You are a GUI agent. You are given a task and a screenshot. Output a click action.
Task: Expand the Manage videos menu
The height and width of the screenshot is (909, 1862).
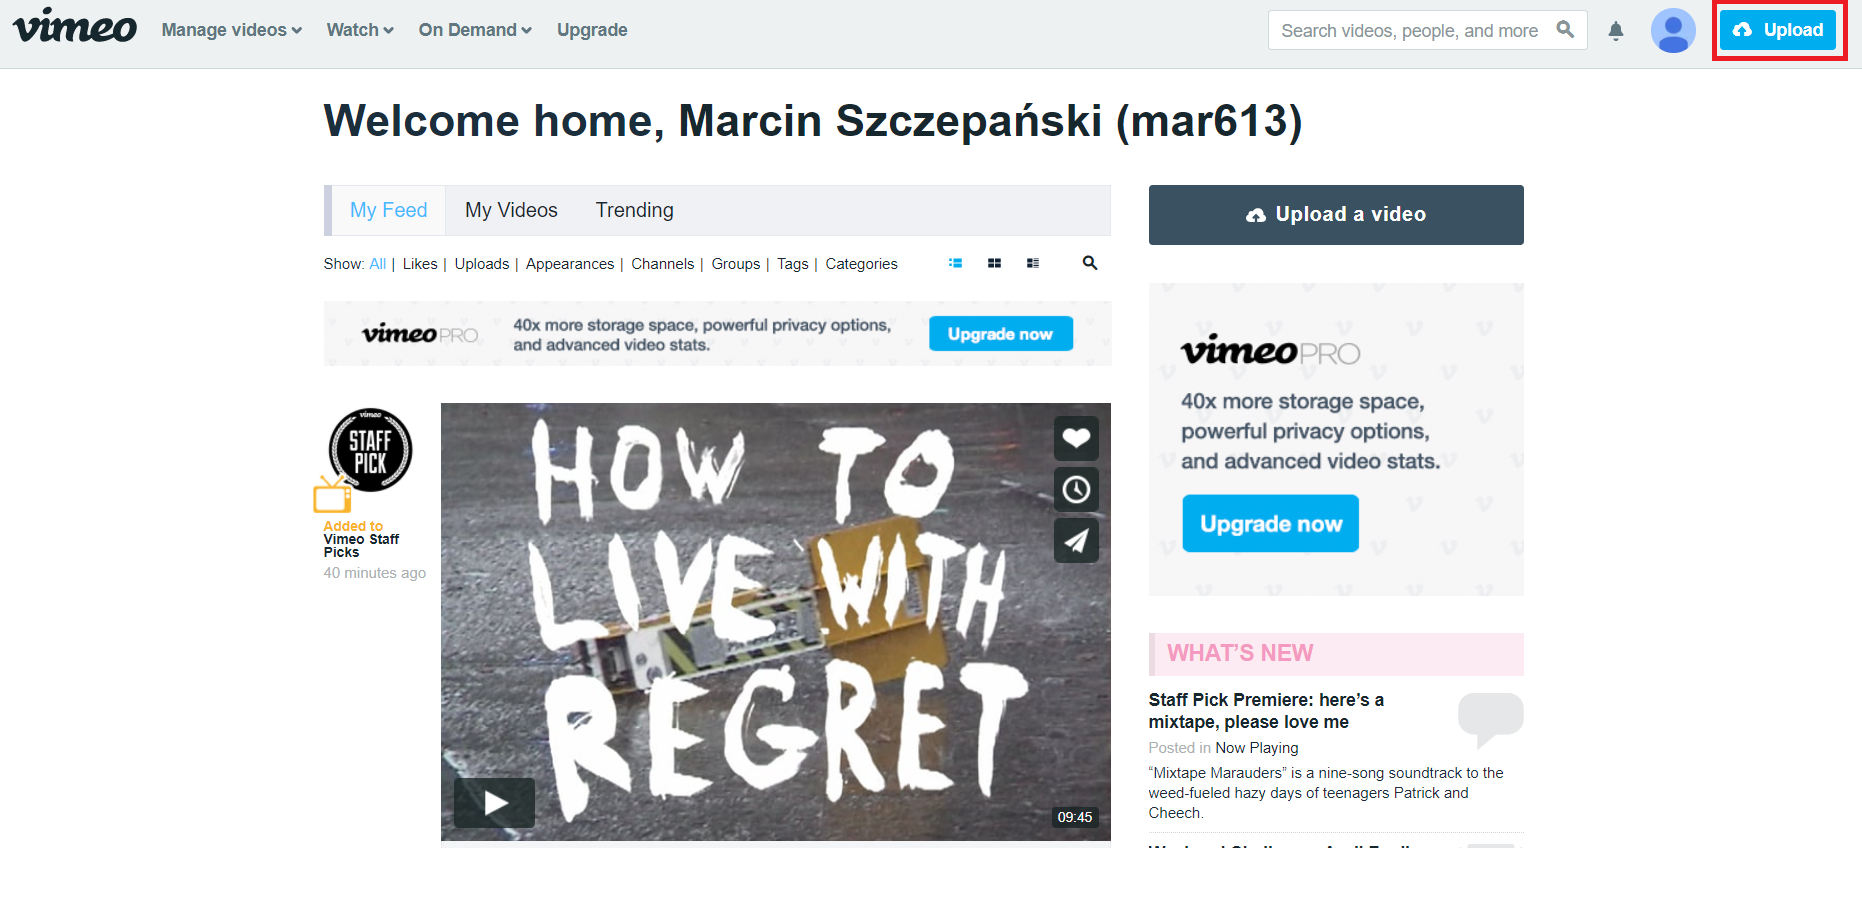[232, 30]
